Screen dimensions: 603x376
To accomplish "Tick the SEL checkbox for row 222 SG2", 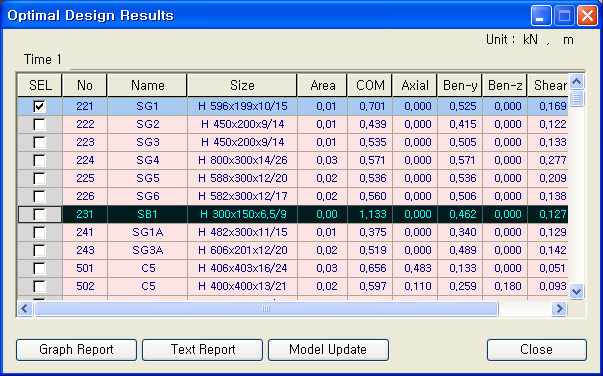I will pos(39,125).
